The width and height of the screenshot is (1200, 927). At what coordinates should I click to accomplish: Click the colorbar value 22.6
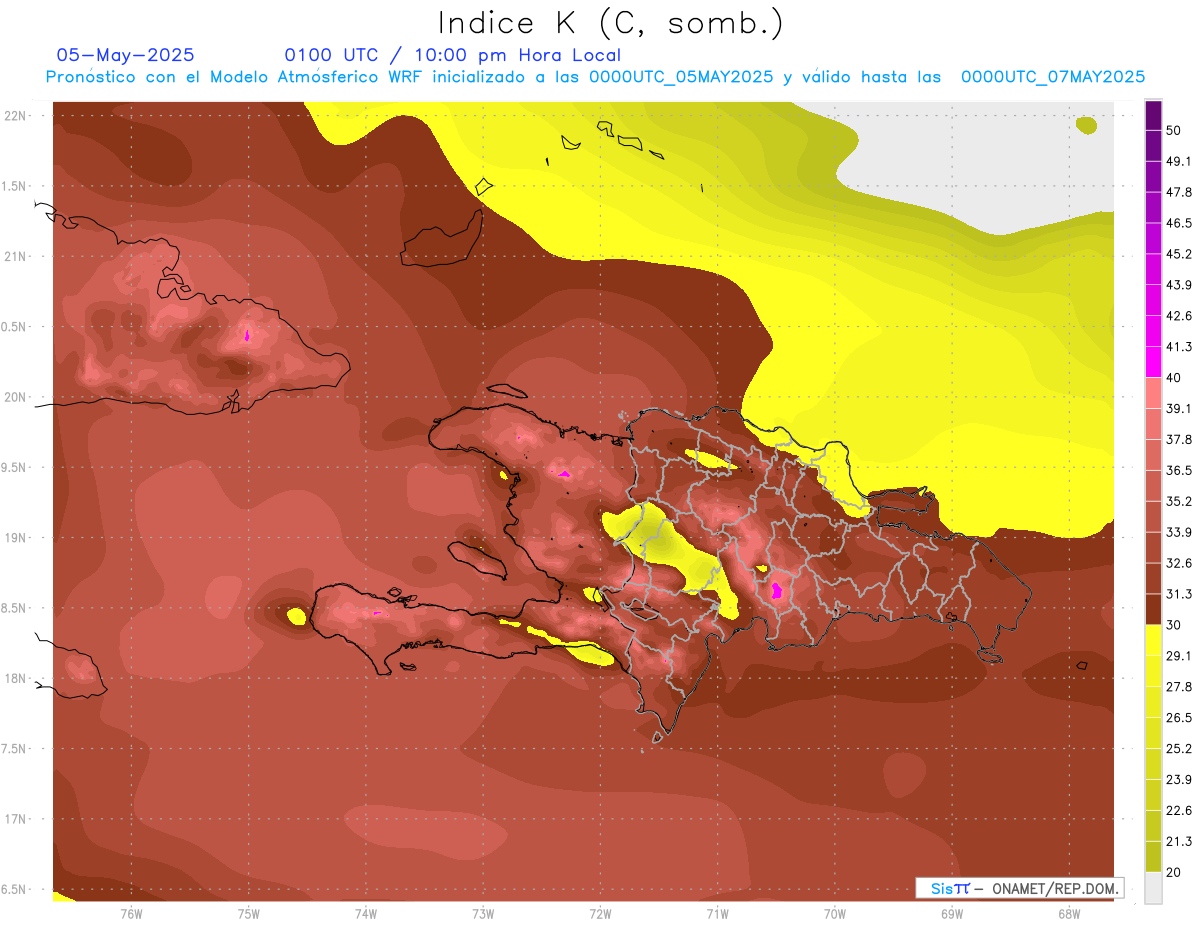(1180, 811)
